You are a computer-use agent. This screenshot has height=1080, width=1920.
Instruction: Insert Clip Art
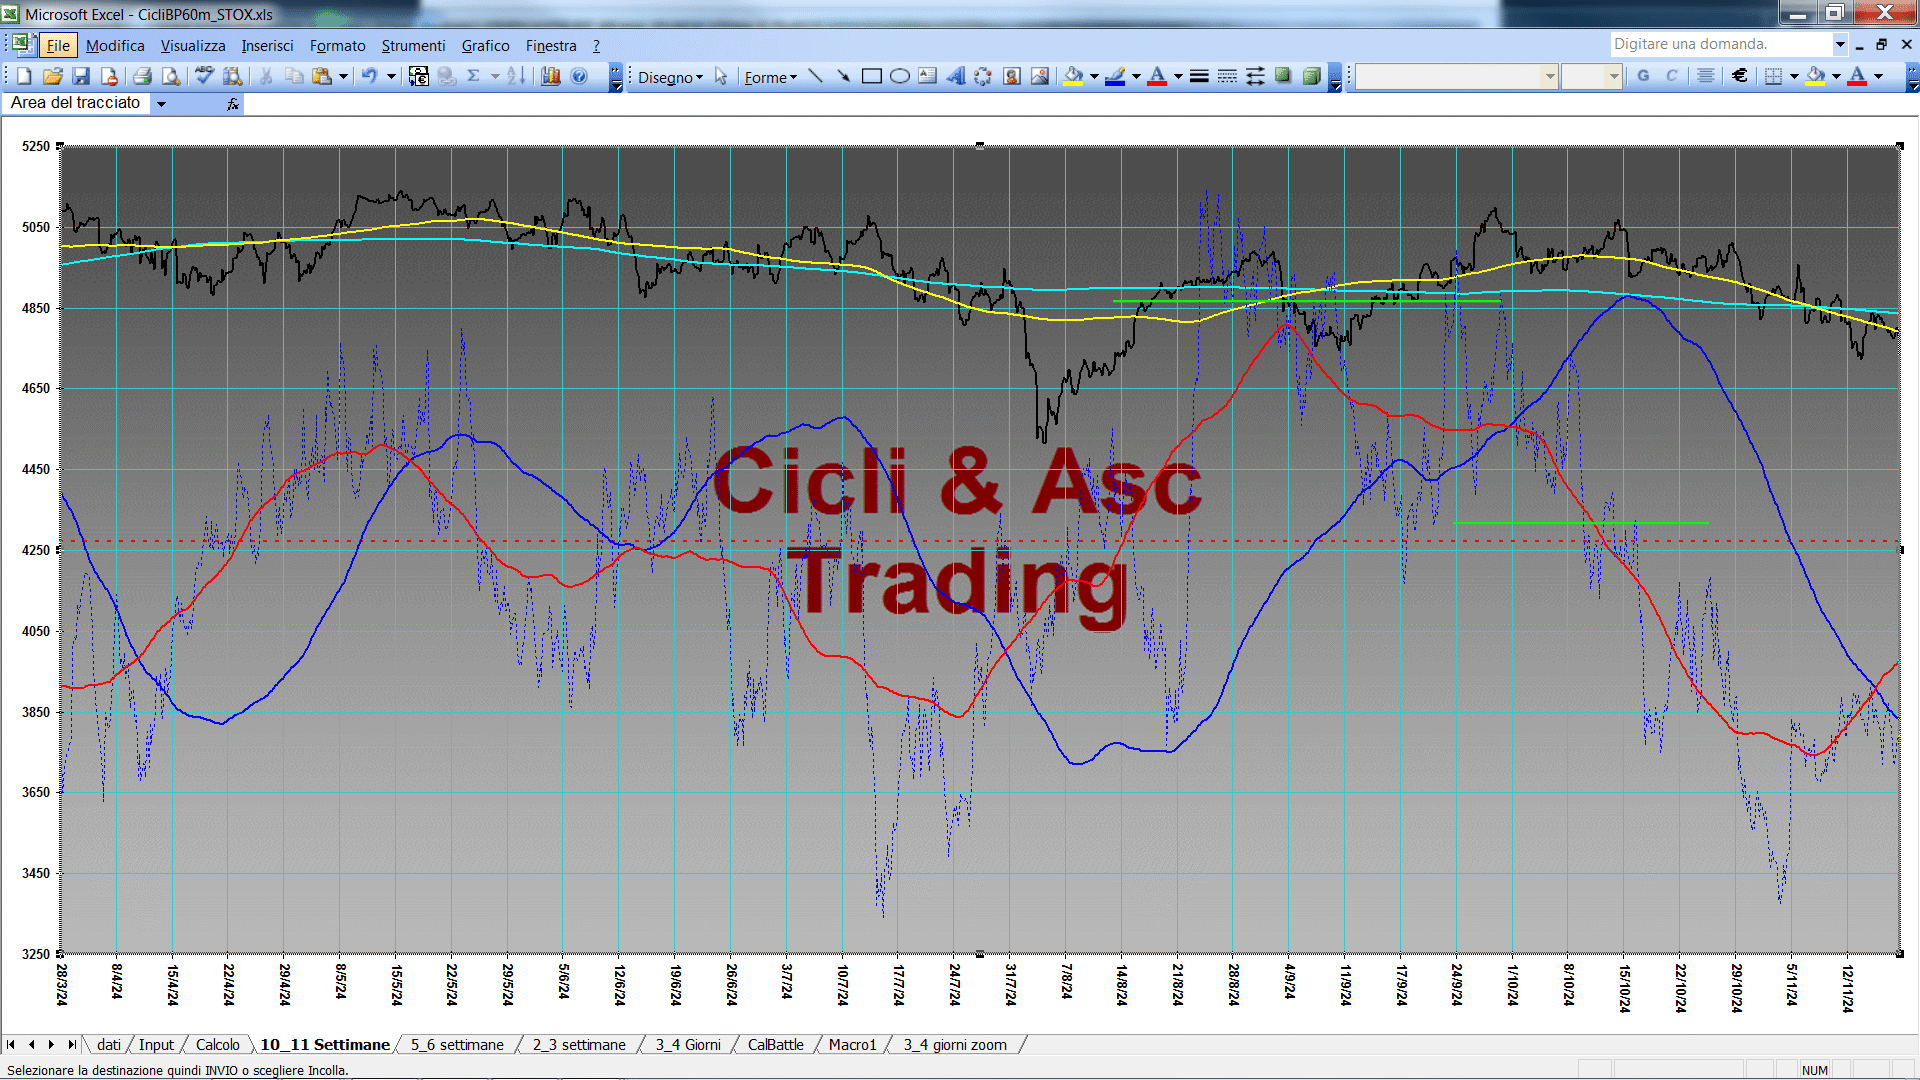[1011, 76]
